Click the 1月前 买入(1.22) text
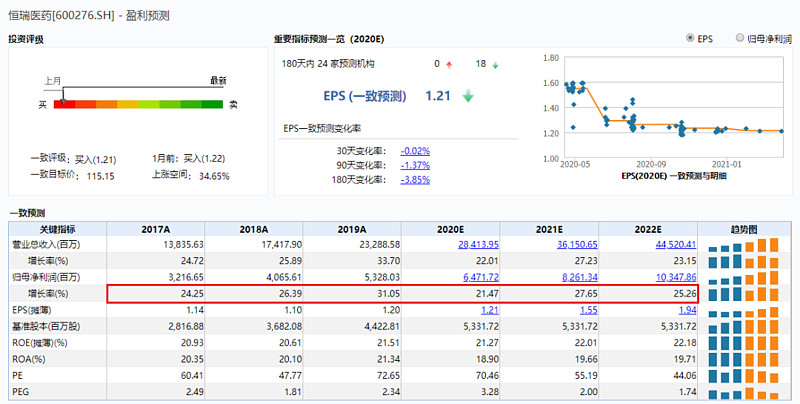 (x=189, y=159)
